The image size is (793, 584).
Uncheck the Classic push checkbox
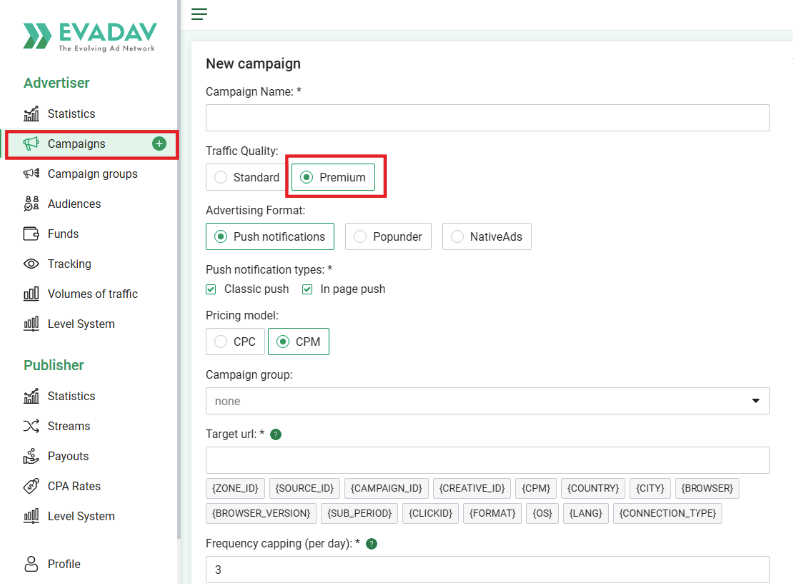tap(211, 289)
